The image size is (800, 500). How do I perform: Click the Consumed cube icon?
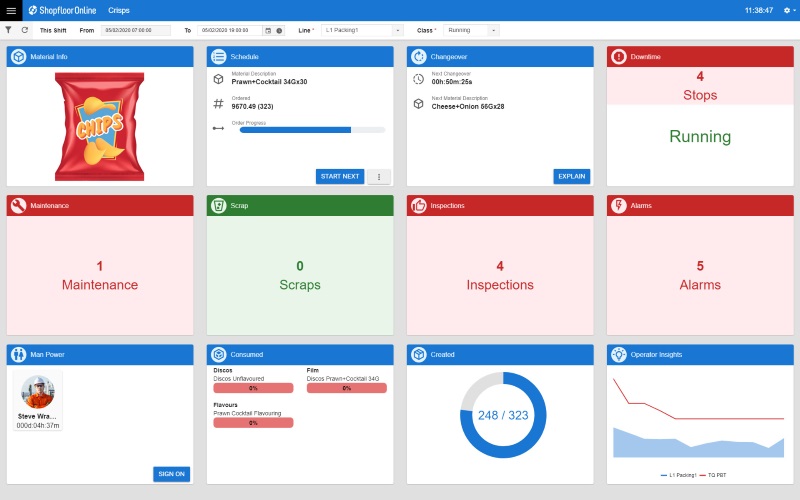pos(218,355)
